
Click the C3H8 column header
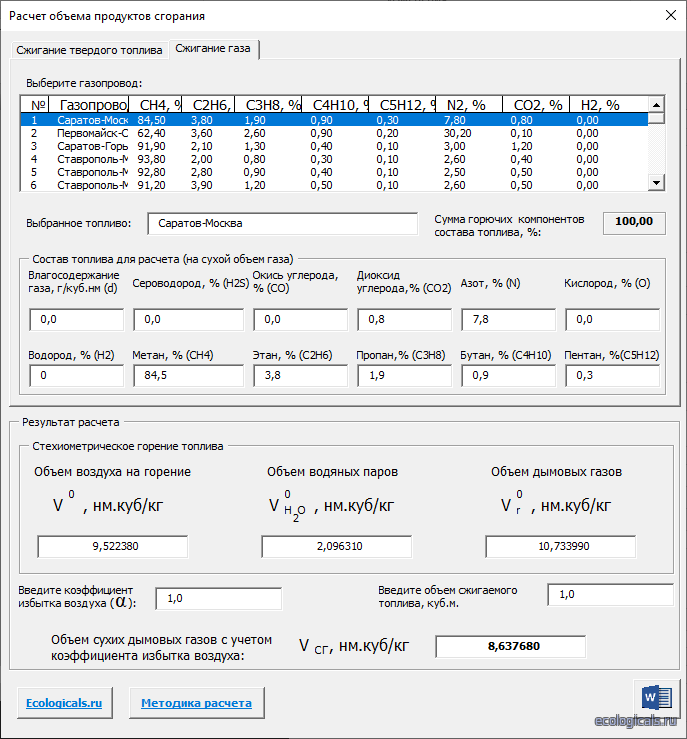point(269,105)
